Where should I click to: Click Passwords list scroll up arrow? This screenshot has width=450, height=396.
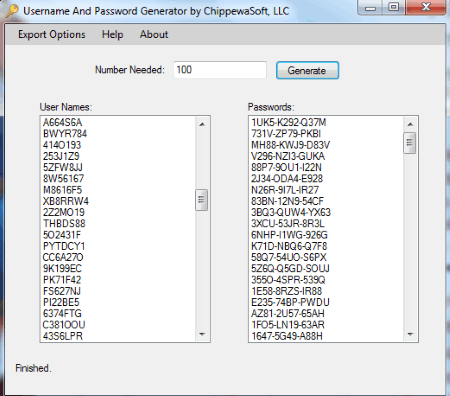(410, 124)
